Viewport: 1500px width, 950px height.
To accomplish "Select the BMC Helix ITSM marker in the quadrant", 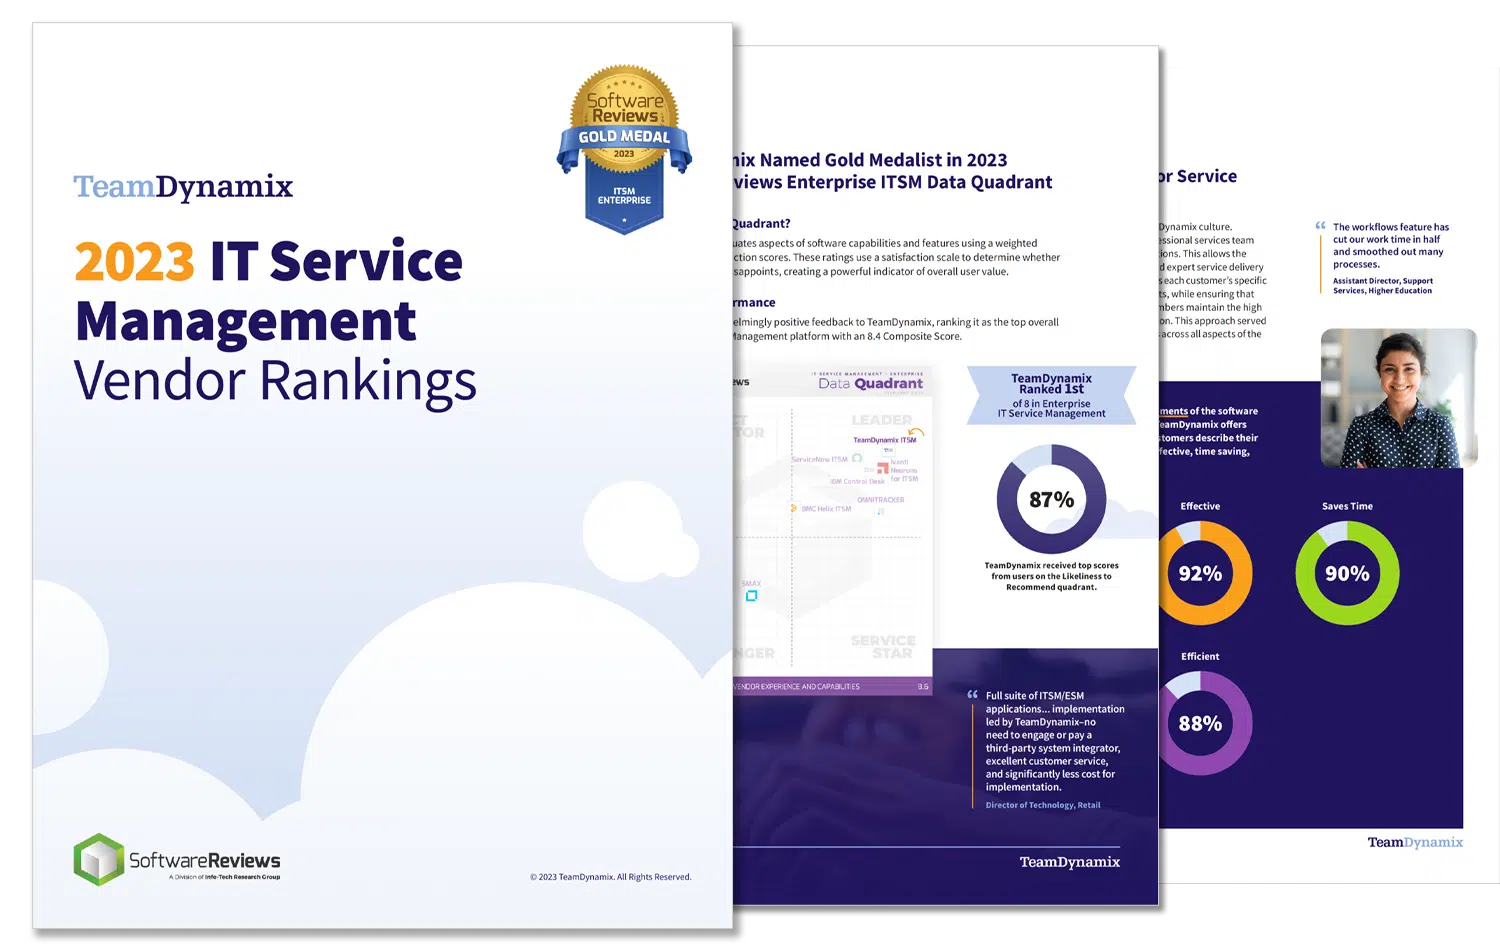I will pos(794,508).
